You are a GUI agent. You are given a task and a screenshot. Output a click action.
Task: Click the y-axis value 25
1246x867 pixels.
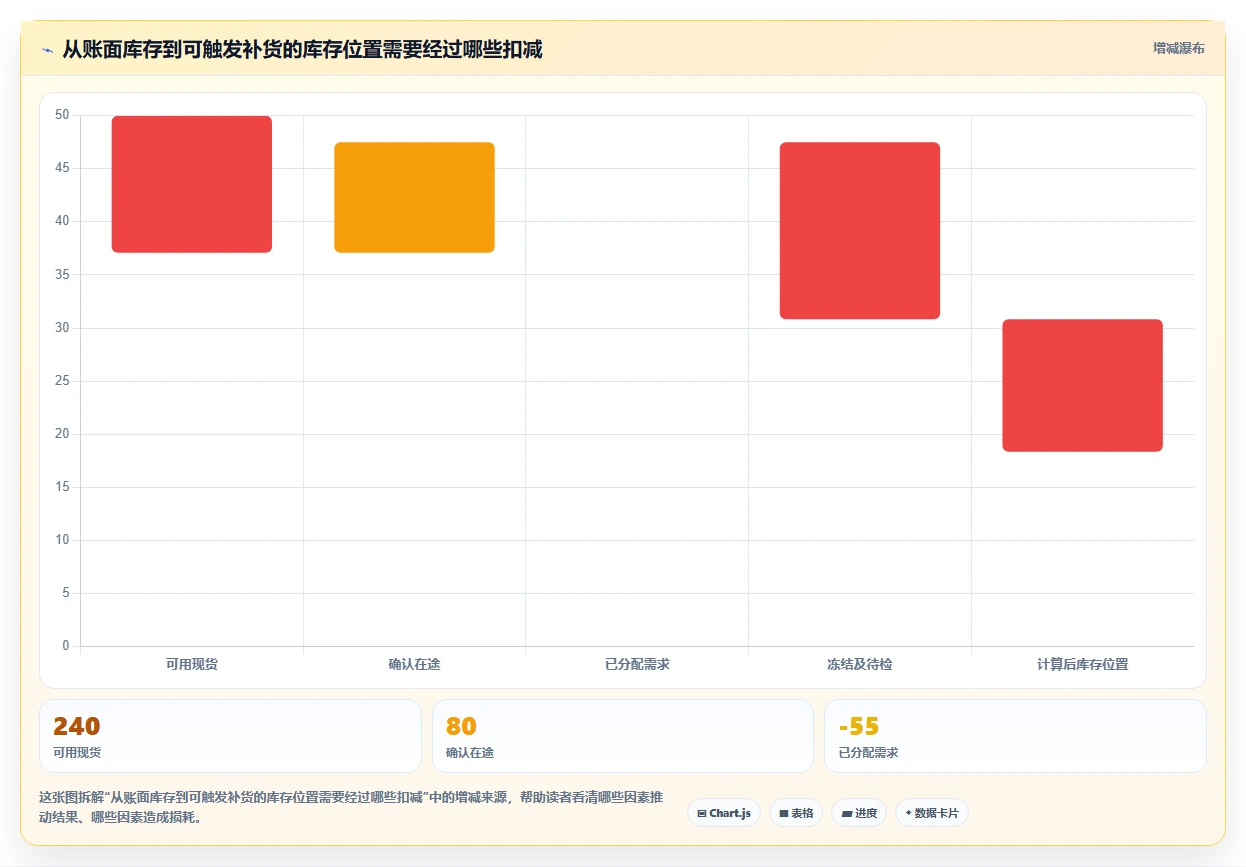pyautogui.click(x=63, y=381)
